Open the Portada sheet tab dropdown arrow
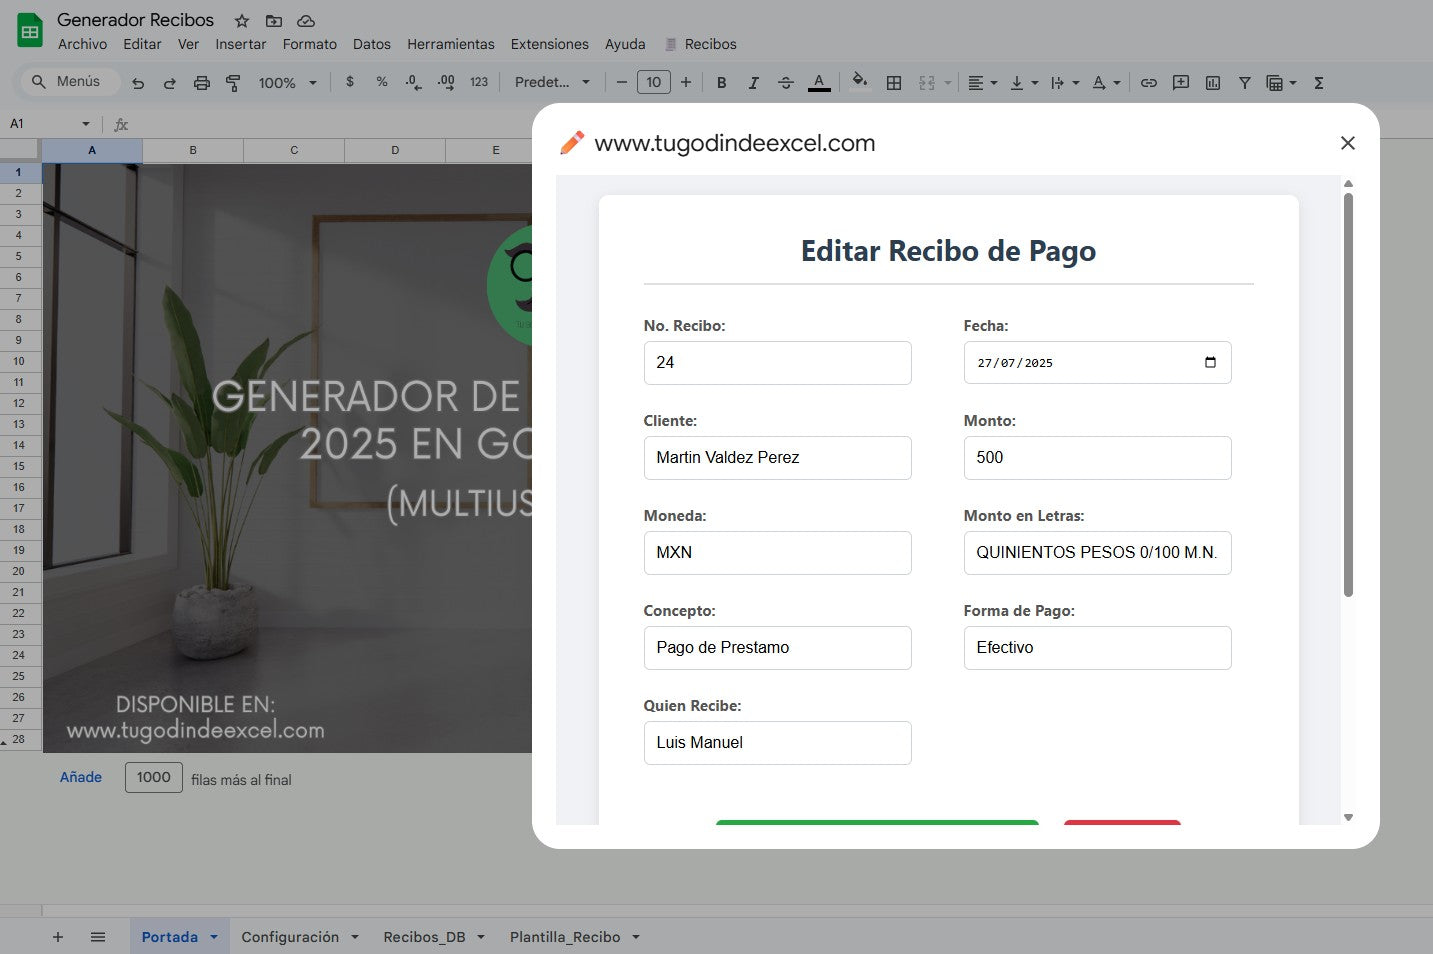Viewport: 1433px width, 954px height. click(x=211, y=936)
